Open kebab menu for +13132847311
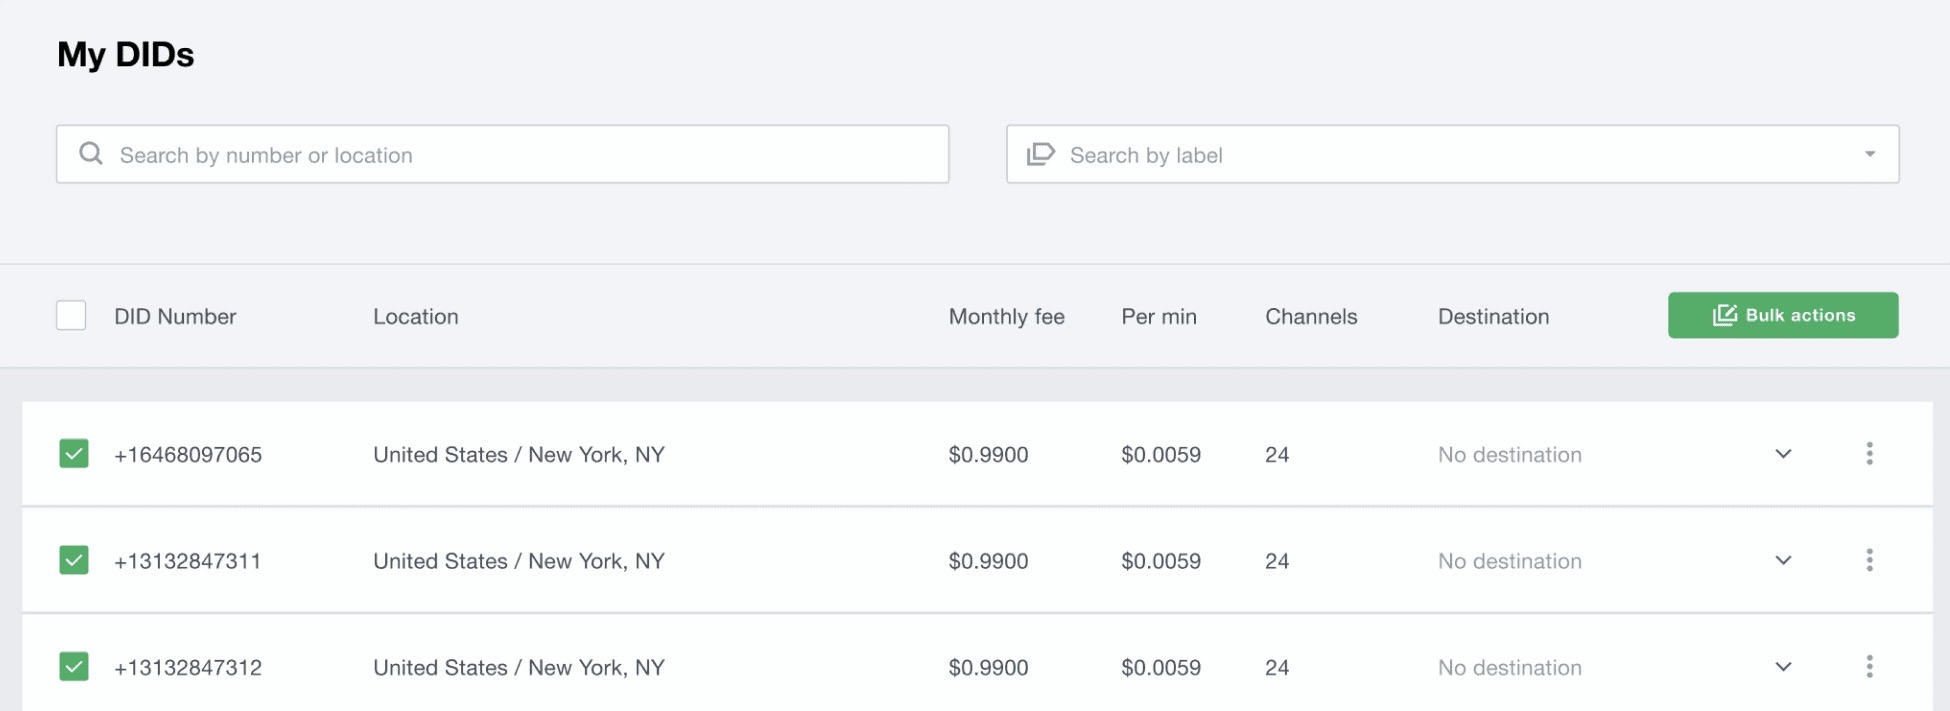Screen dimensions: 1950x711 click(x=1869, y=560)
